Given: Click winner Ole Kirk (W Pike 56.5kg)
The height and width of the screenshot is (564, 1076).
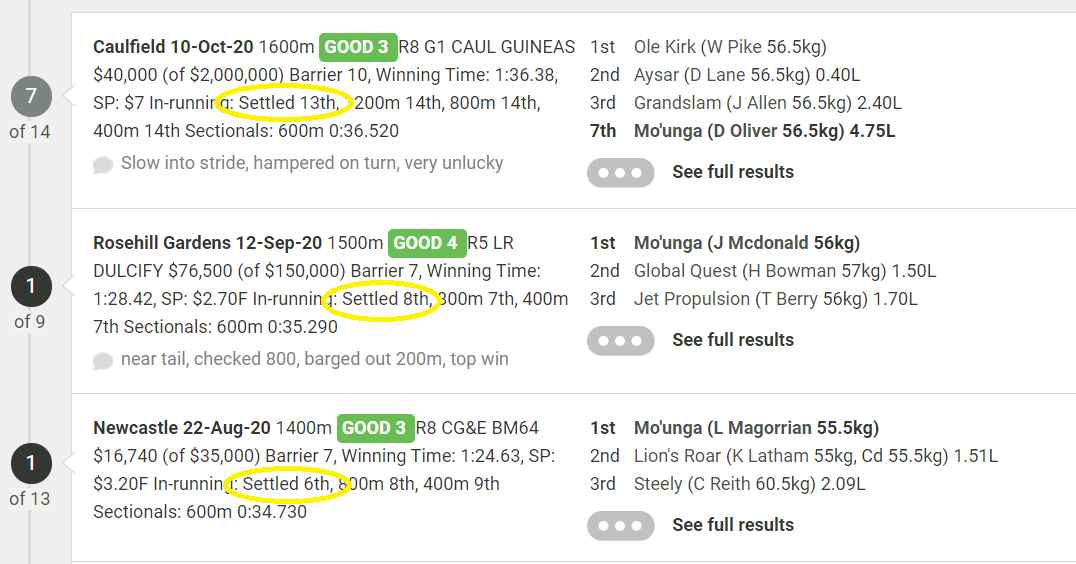Looking at the screenshot, I should click(730, 47).
